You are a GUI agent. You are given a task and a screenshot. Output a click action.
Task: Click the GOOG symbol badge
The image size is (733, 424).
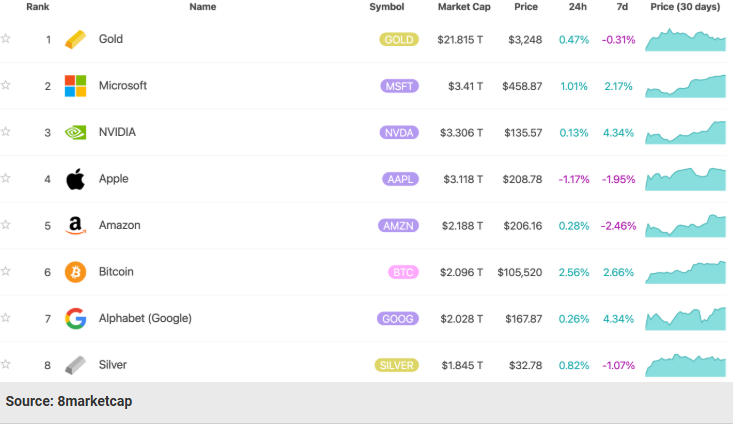pyautogui.click(x=398, y=319)
